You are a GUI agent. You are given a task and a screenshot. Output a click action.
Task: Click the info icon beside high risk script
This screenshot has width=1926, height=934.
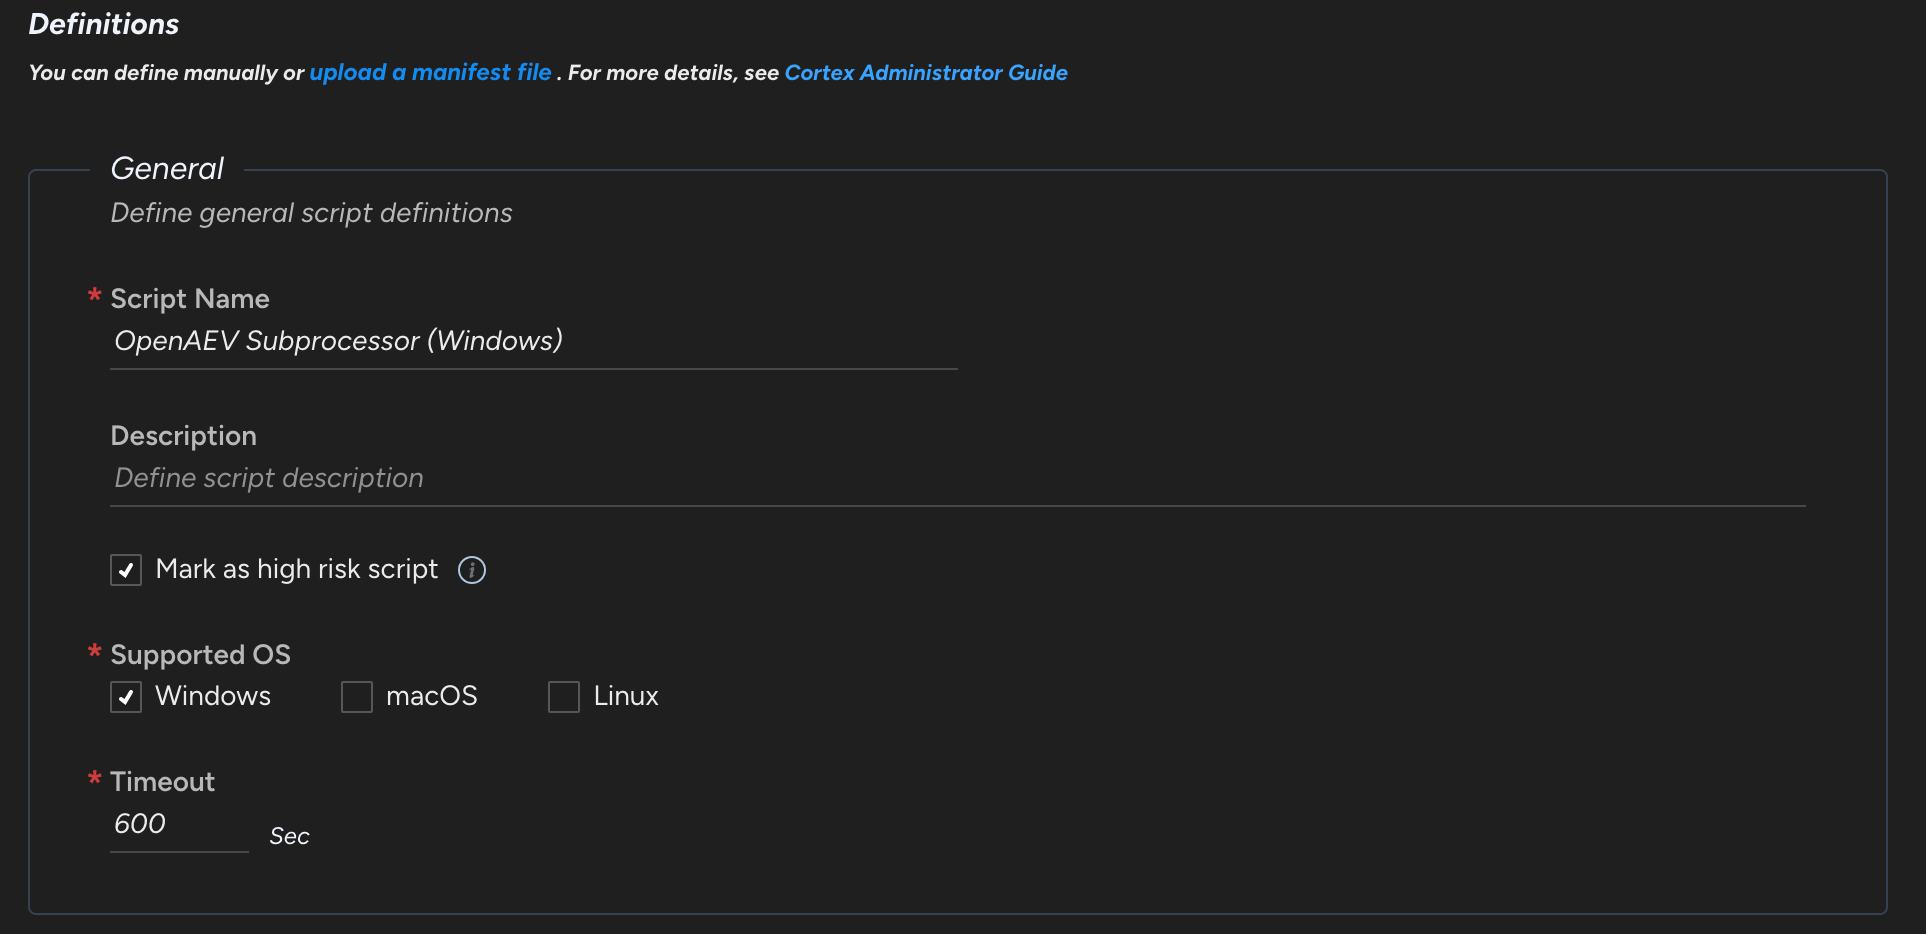pyautogui.click(x=471, y=570)
